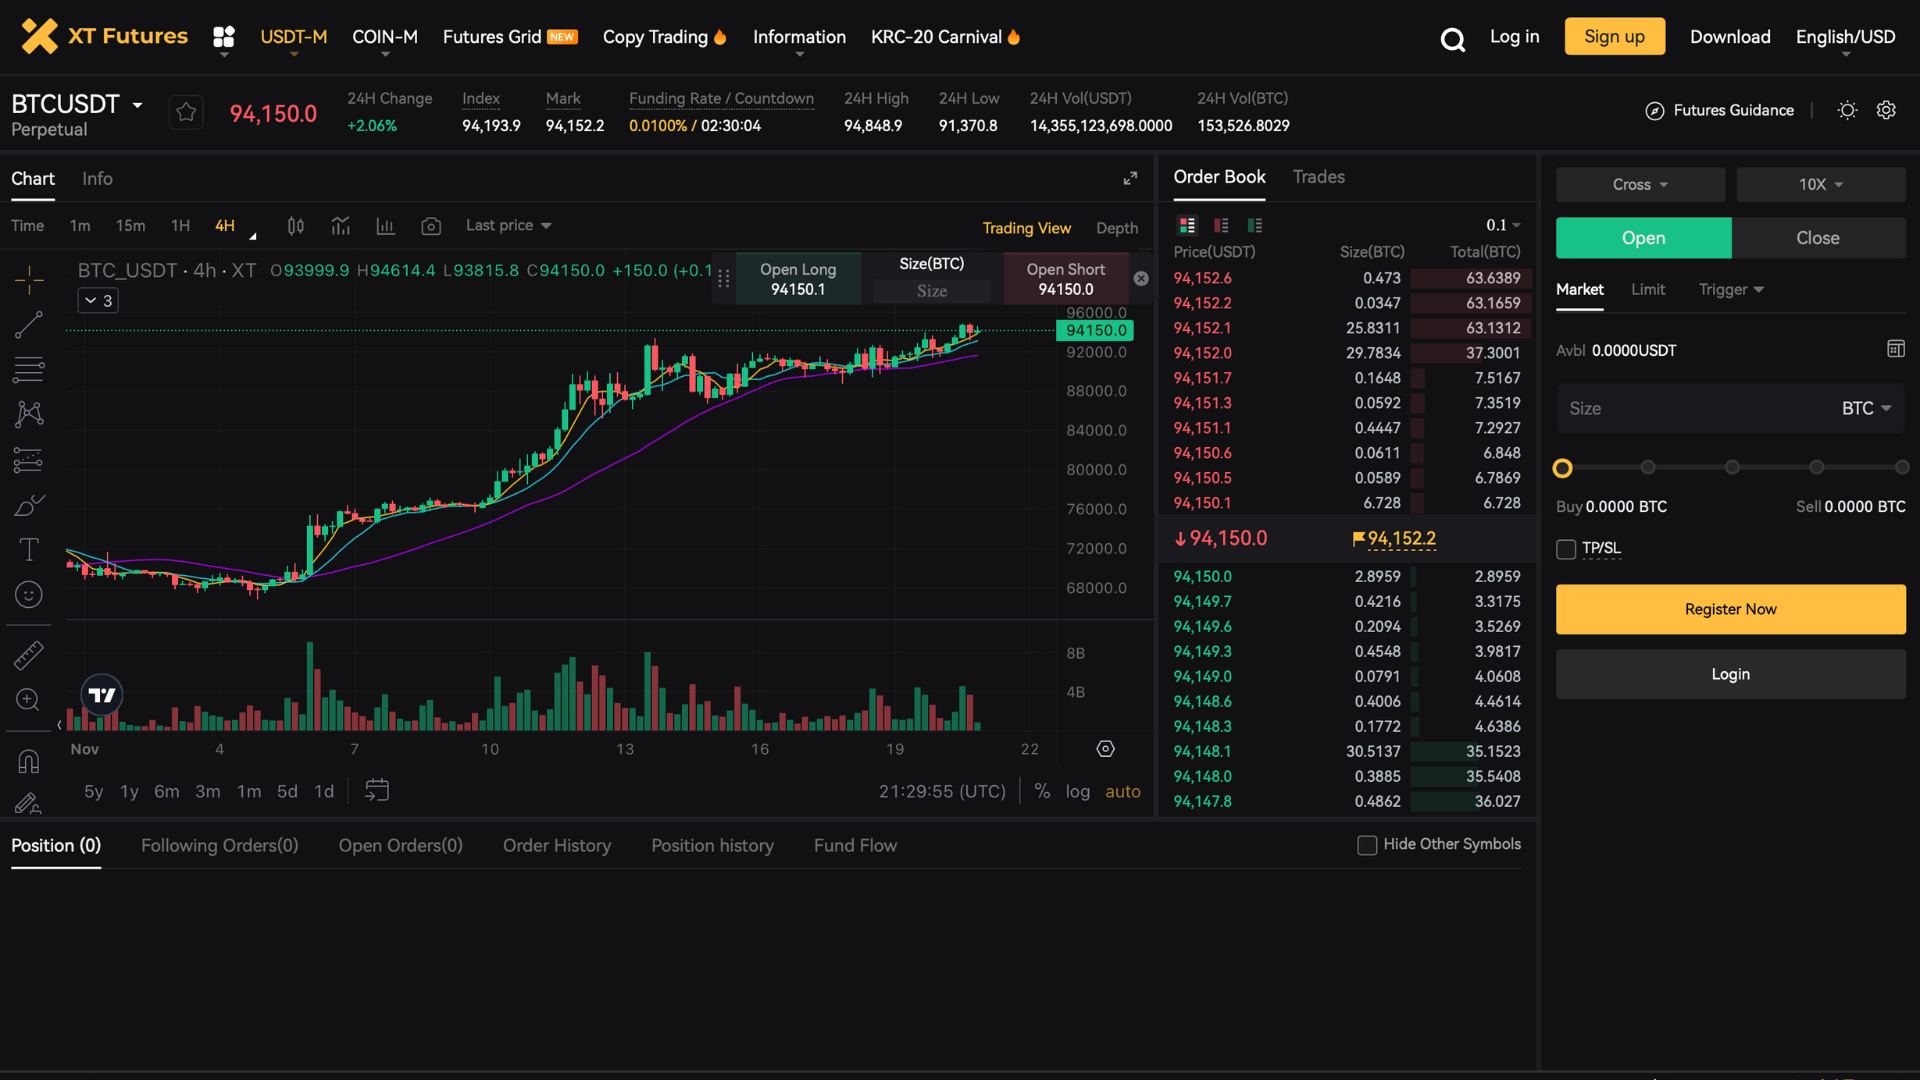1920x1080 pixels.
Task: Open the leverage 10X dropdown
Action: click(x=1820, y=184)
